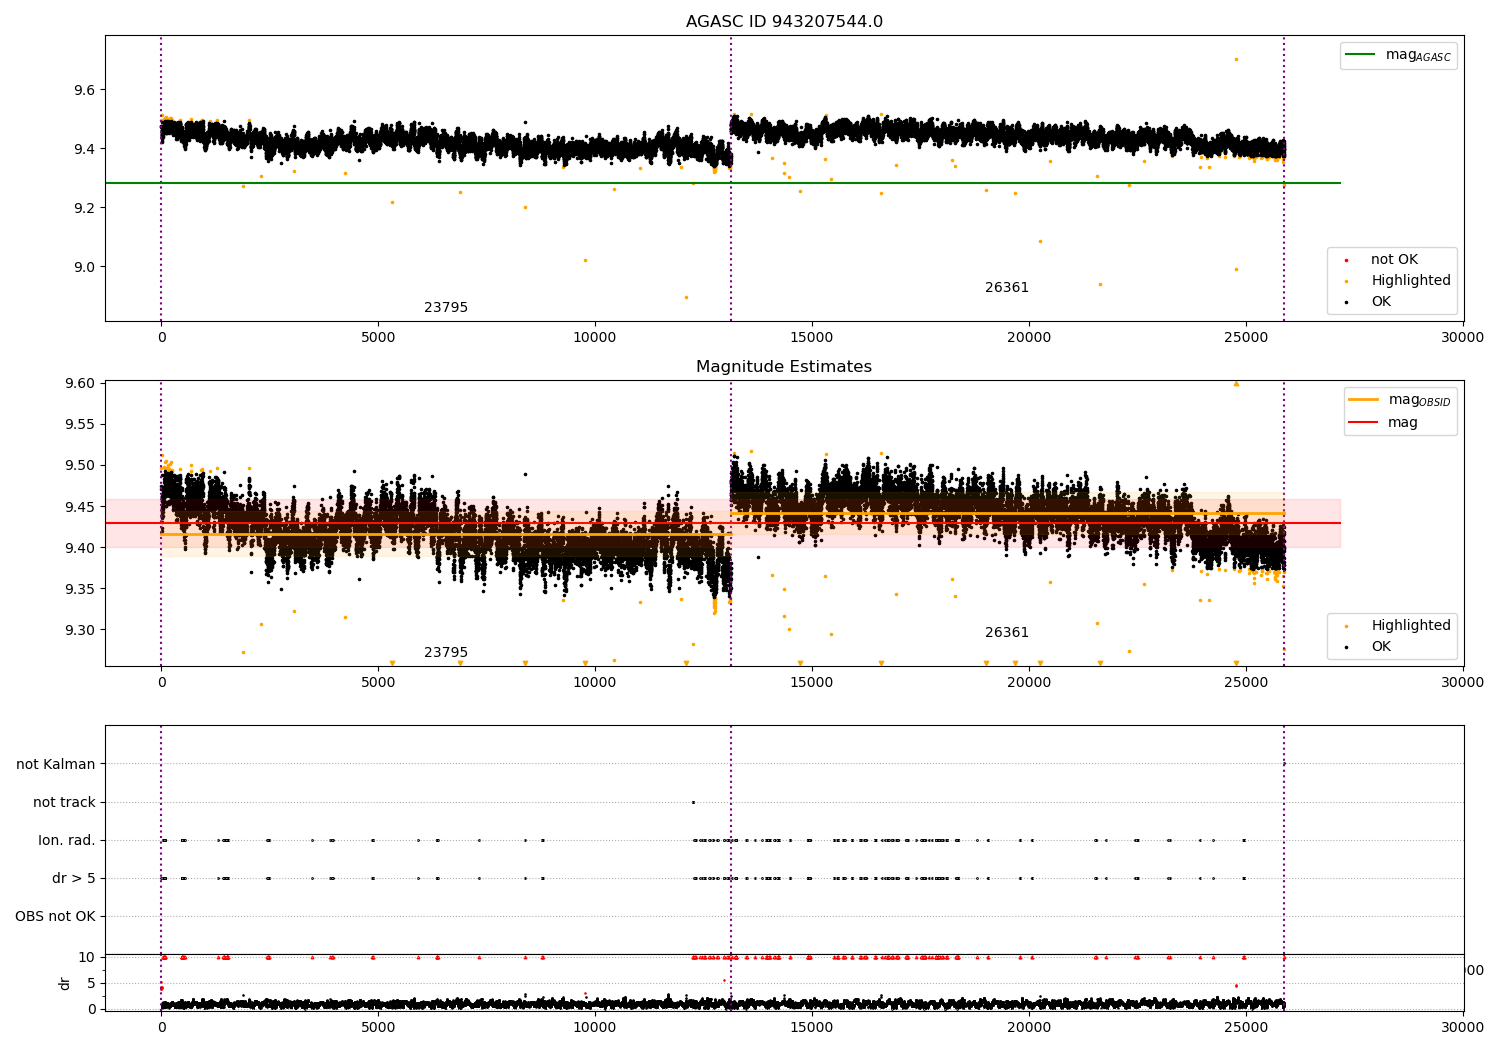
Task: Click the 9.0 tick label on top plot
Action: tap(84, 267)
